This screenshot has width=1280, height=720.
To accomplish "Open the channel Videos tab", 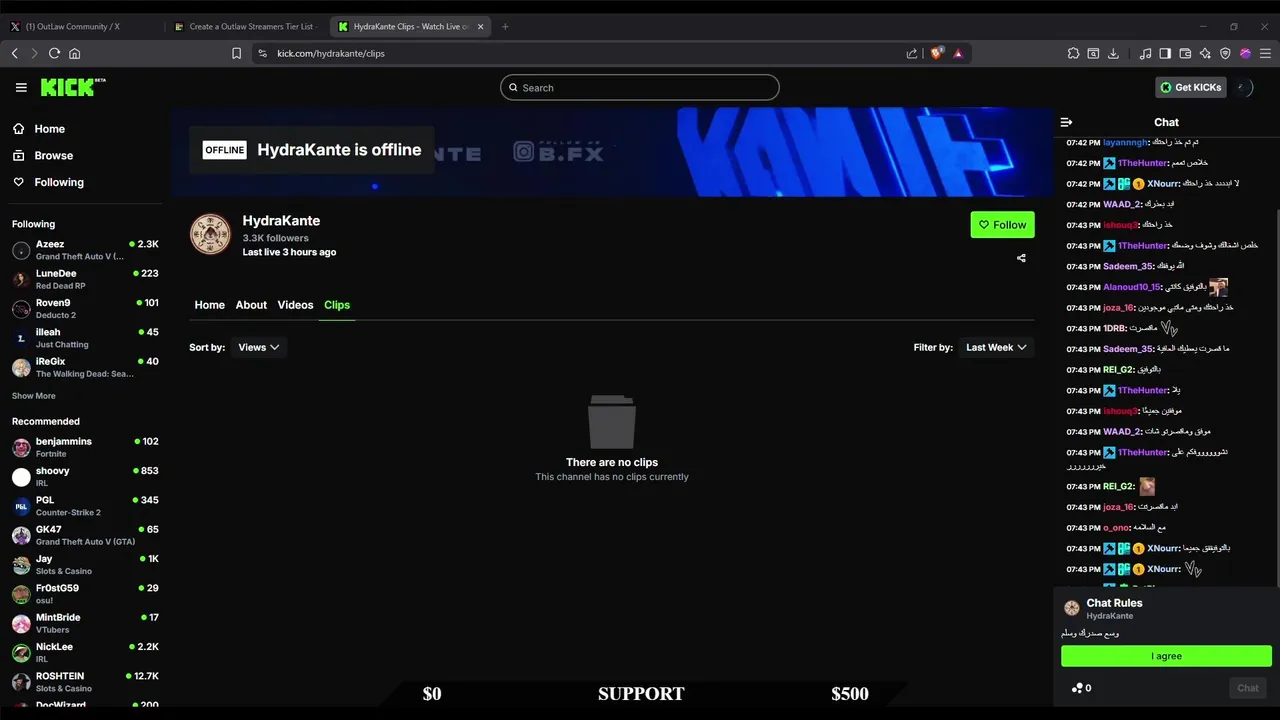I will 295,305.
